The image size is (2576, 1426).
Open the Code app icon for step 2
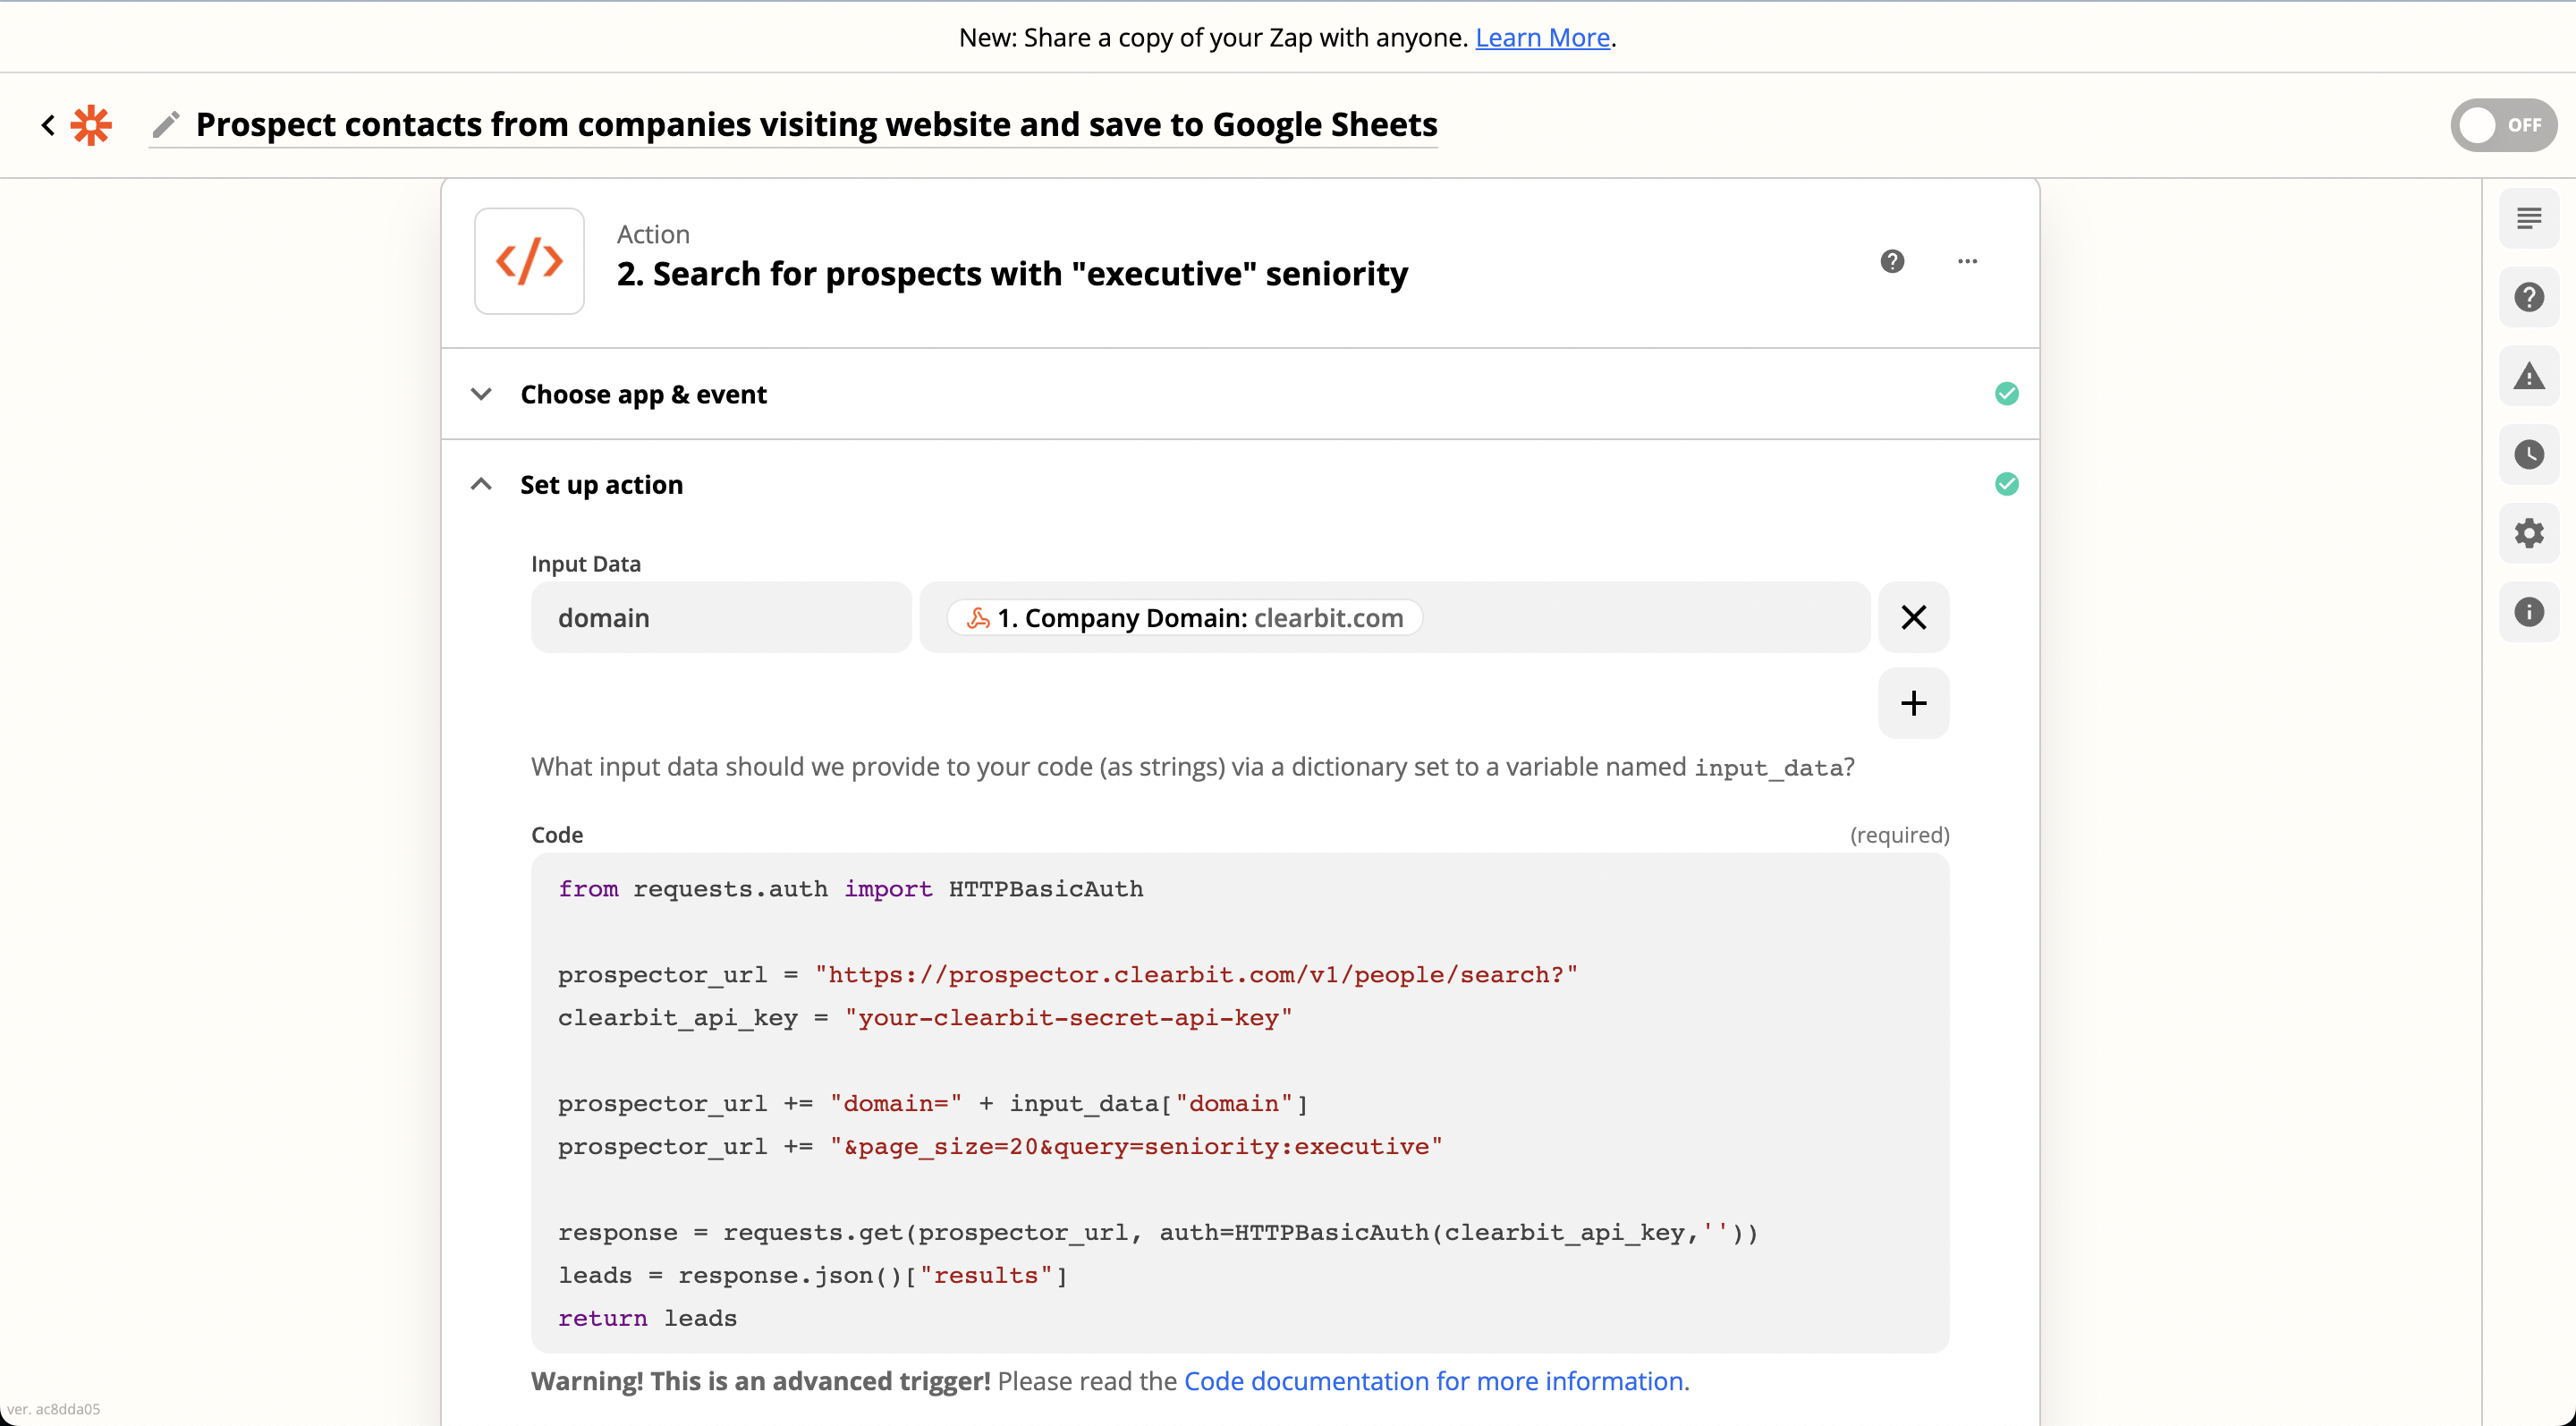tap(529, 261)
